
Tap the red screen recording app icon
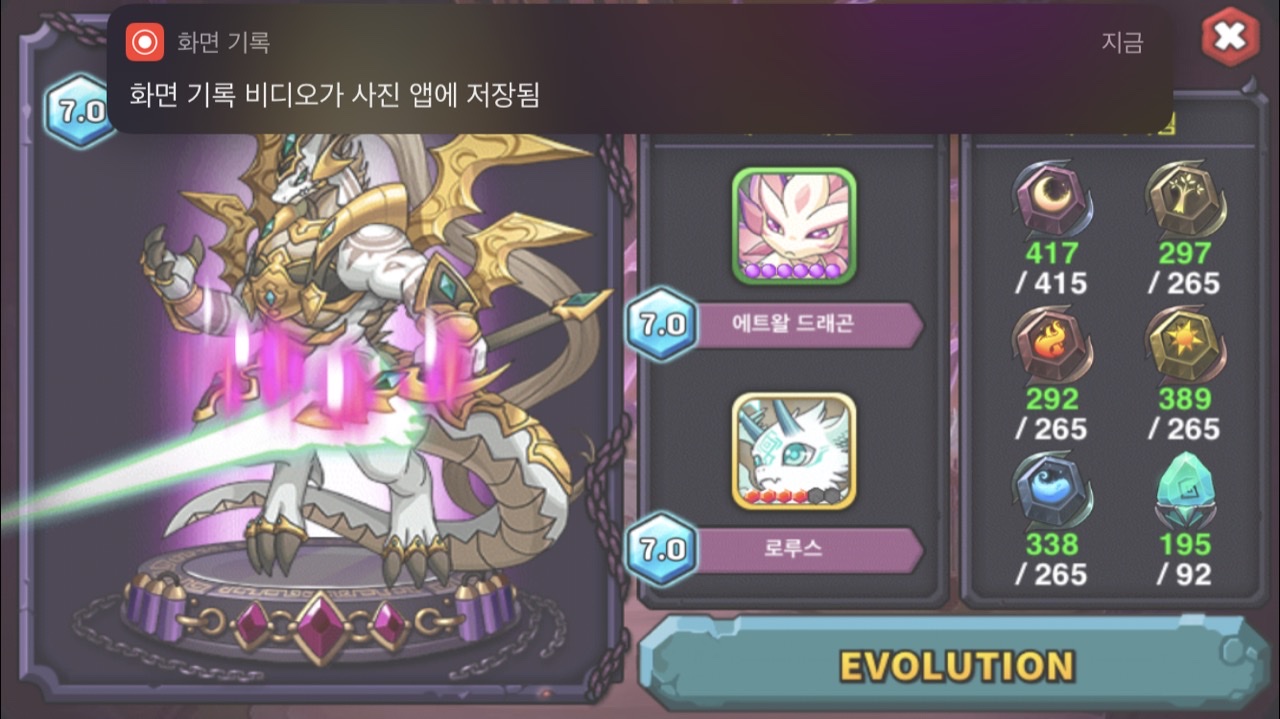[144, 42]
